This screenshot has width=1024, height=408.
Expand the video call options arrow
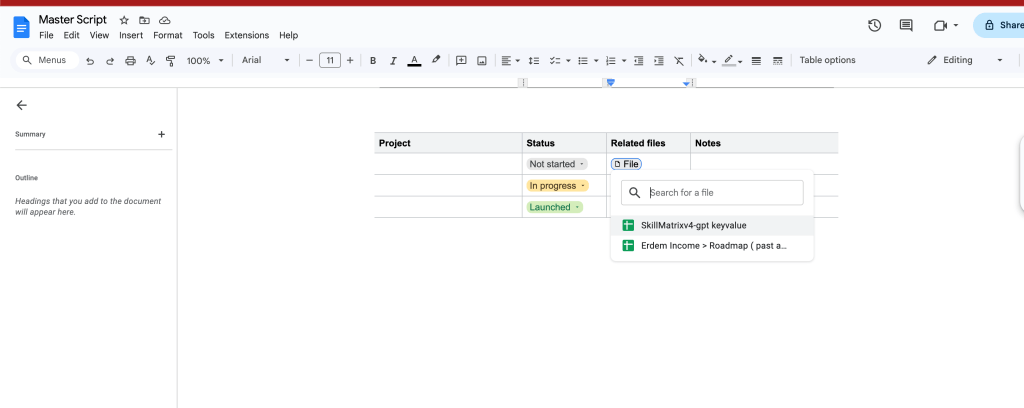[x=956, y=25]
